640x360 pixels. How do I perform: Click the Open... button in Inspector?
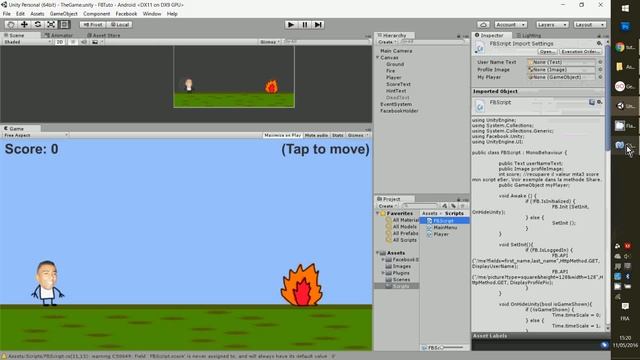pos(547,52)
